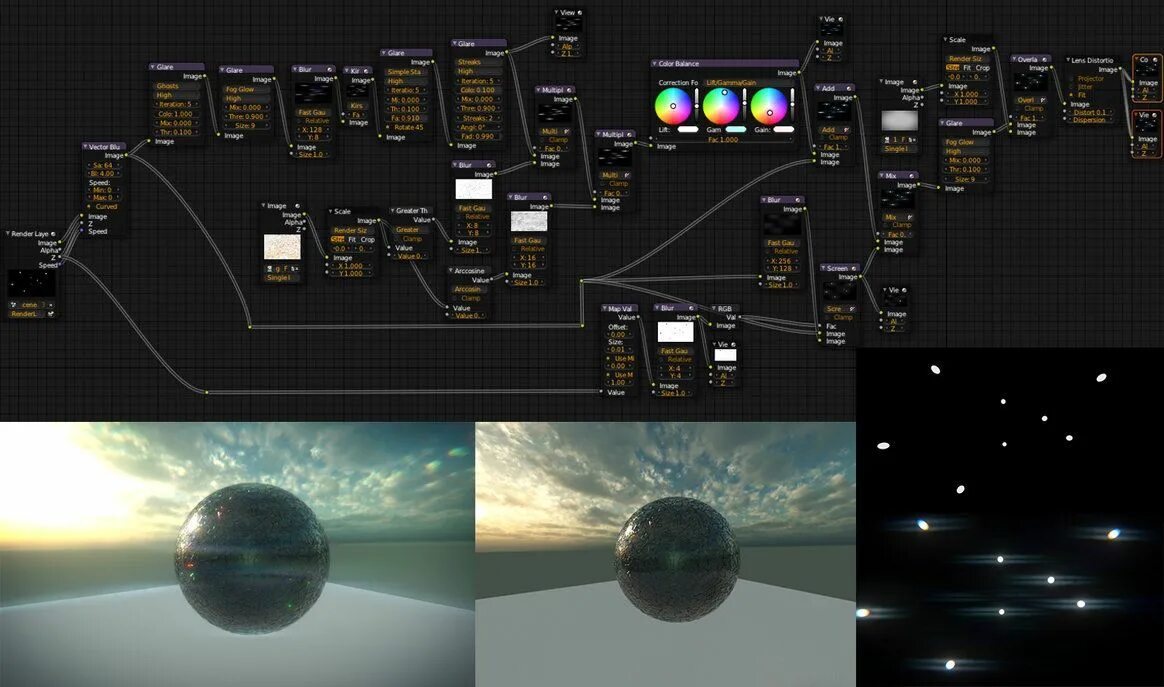The width and height of the screenshot is (1164, 687).
Task: Toggle preview icon on Blur node with X:16
Action: tap(543, 198)
